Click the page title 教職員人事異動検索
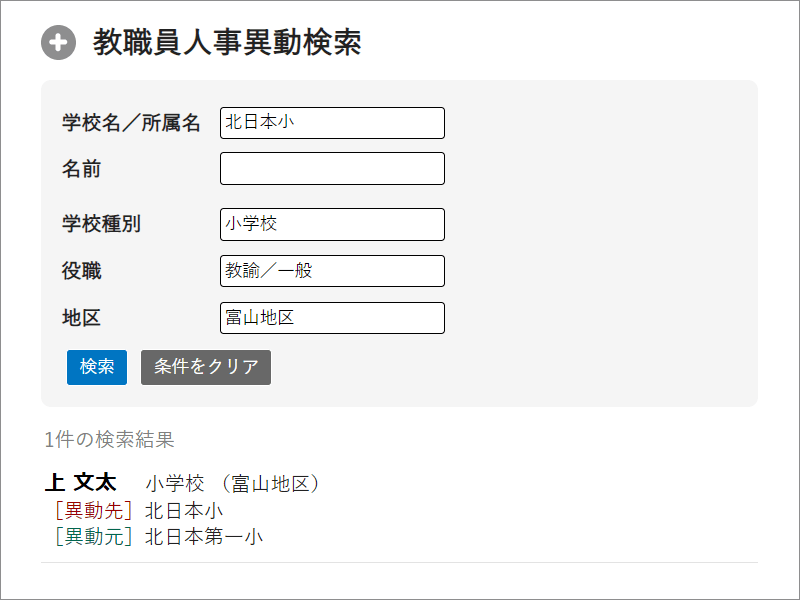The width and height of the screenshot is (800, 600). coord(229,42)
